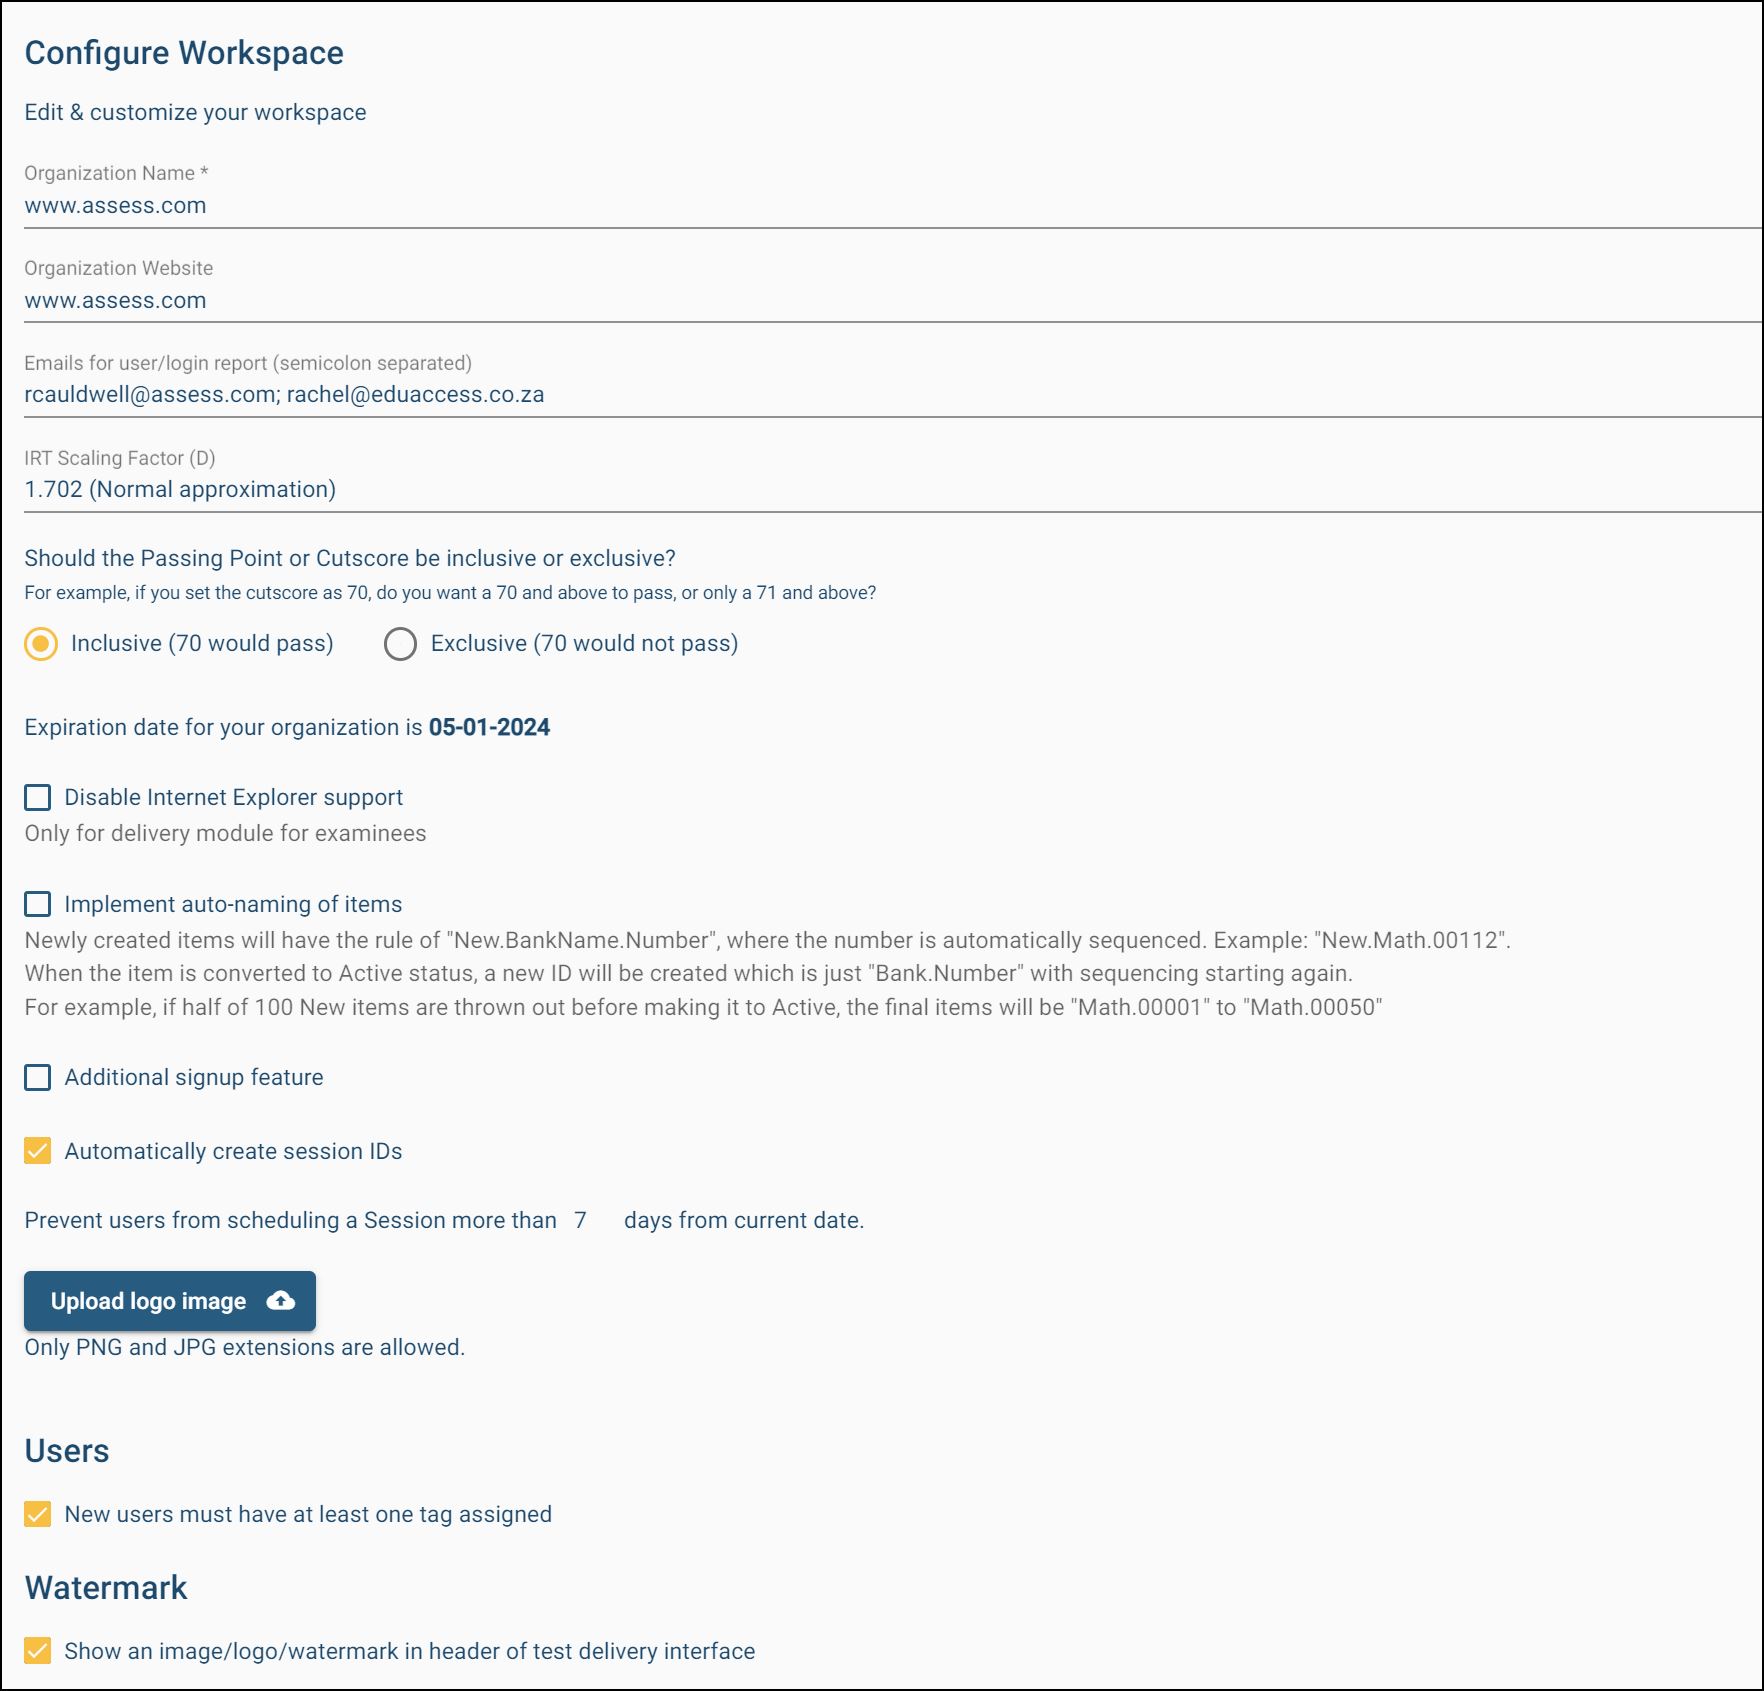Click the Disable Internet Explorer support label
The height and width of the screenshot is (1691, 1764).
point(233,797)
